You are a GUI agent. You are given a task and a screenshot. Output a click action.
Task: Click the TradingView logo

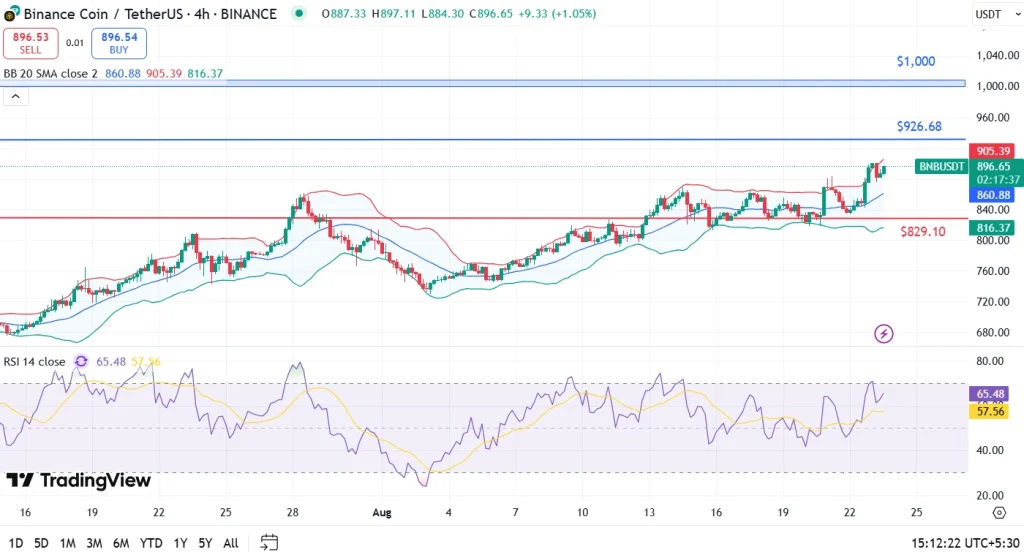click(x=78, y=481)
